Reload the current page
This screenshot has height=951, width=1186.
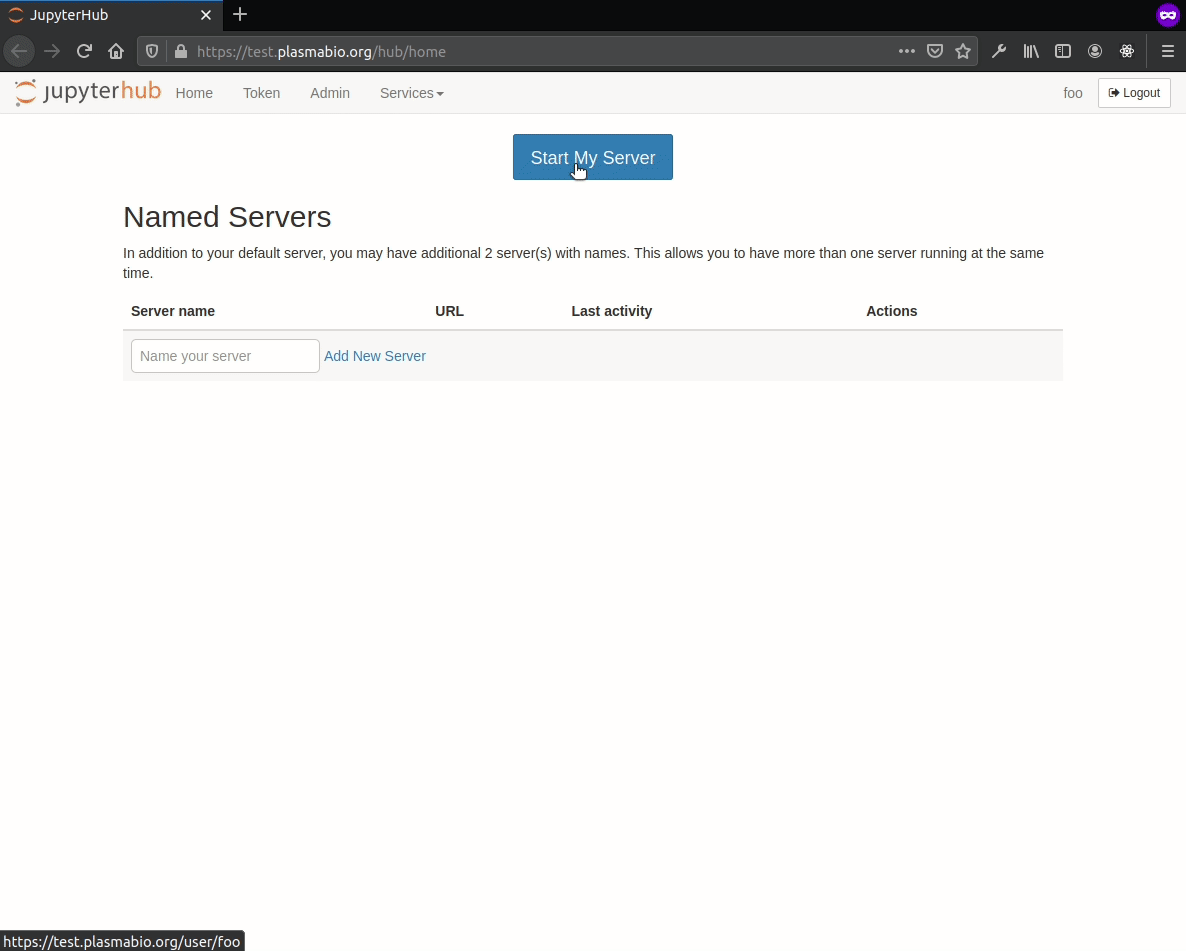coord(84,51)
